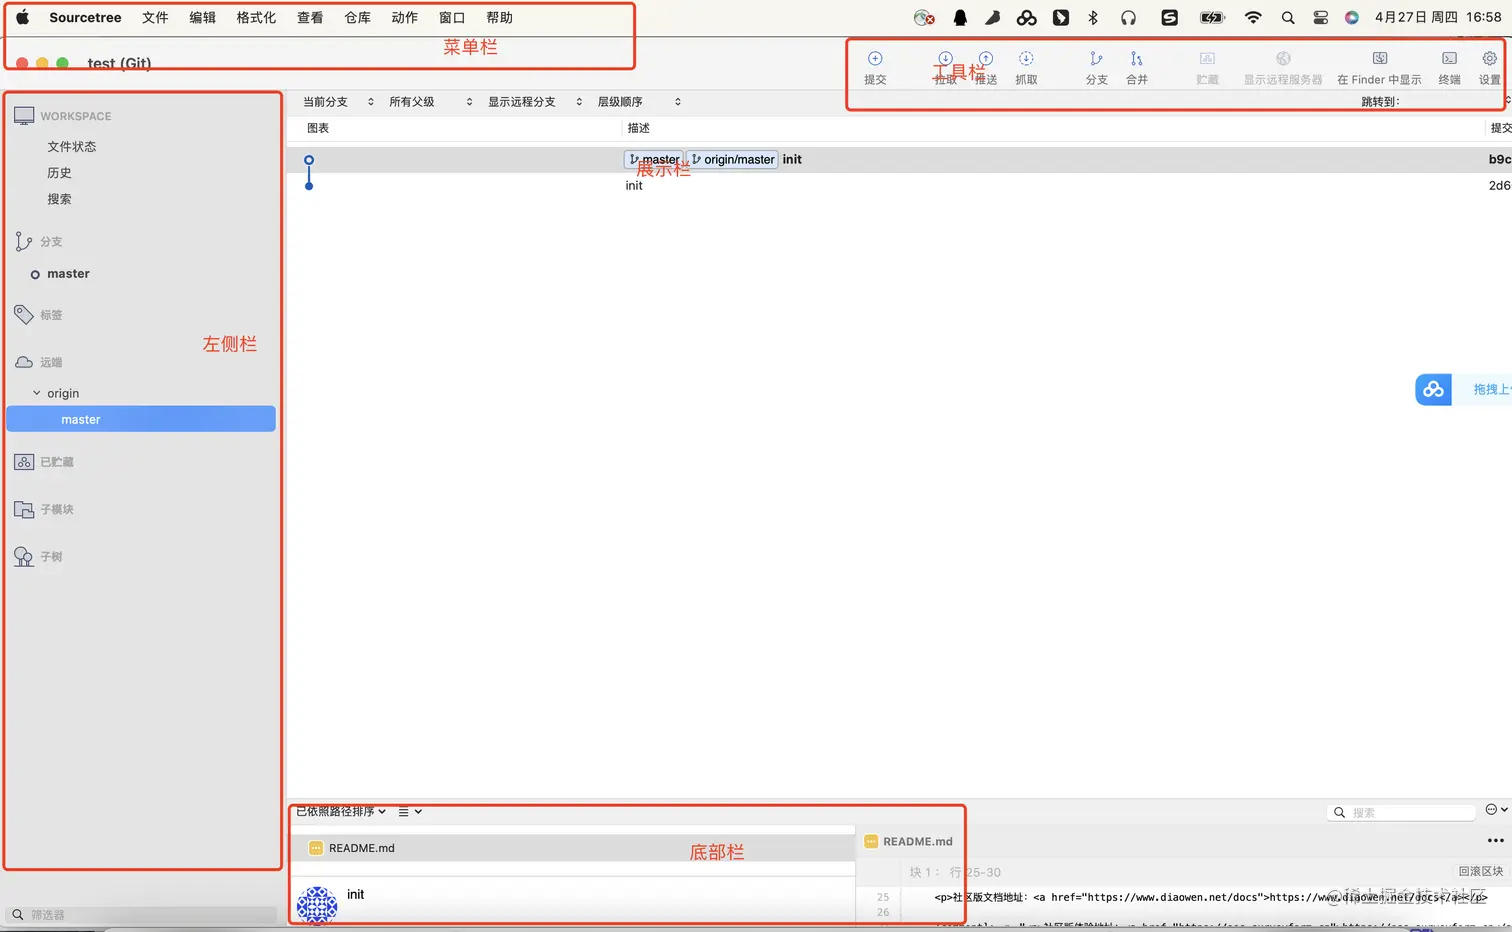Open the 查看 menu
1512x932 pixels.
pos(310,18)
